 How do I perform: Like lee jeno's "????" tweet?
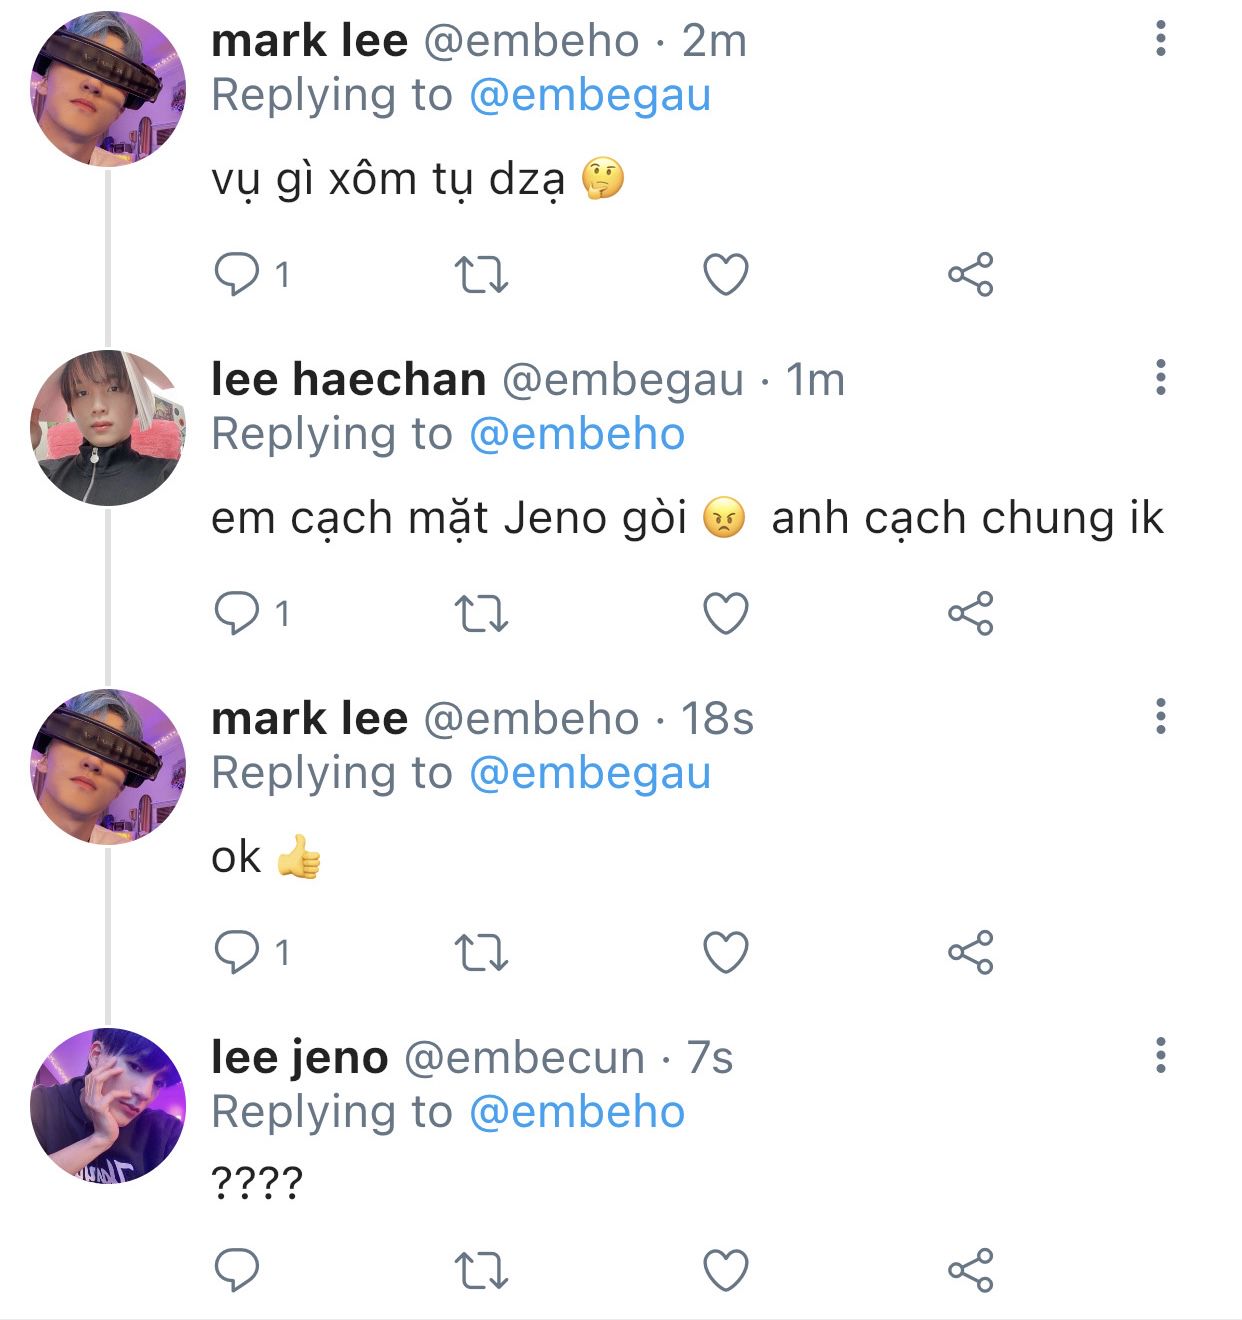pos(726,1270)
